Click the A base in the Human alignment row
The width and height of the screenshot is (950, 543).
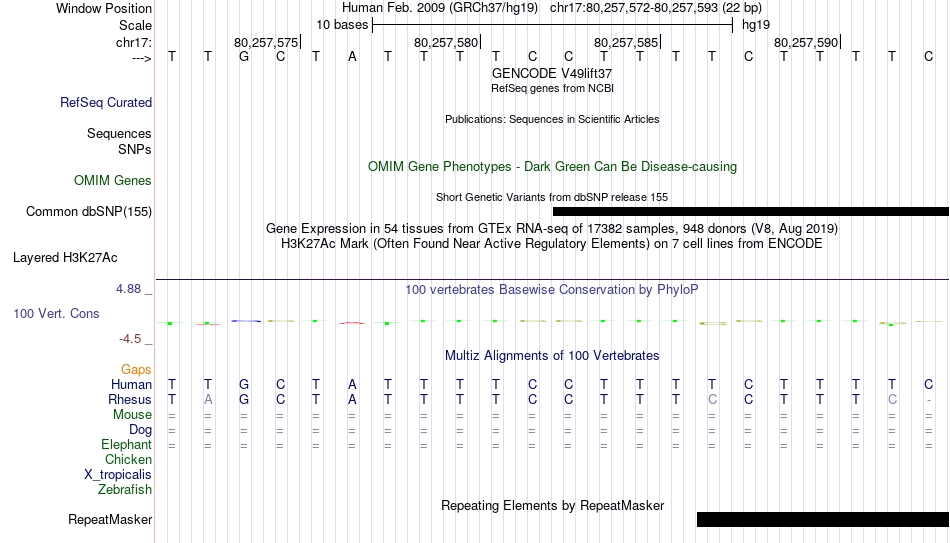(x=352, y=384)
